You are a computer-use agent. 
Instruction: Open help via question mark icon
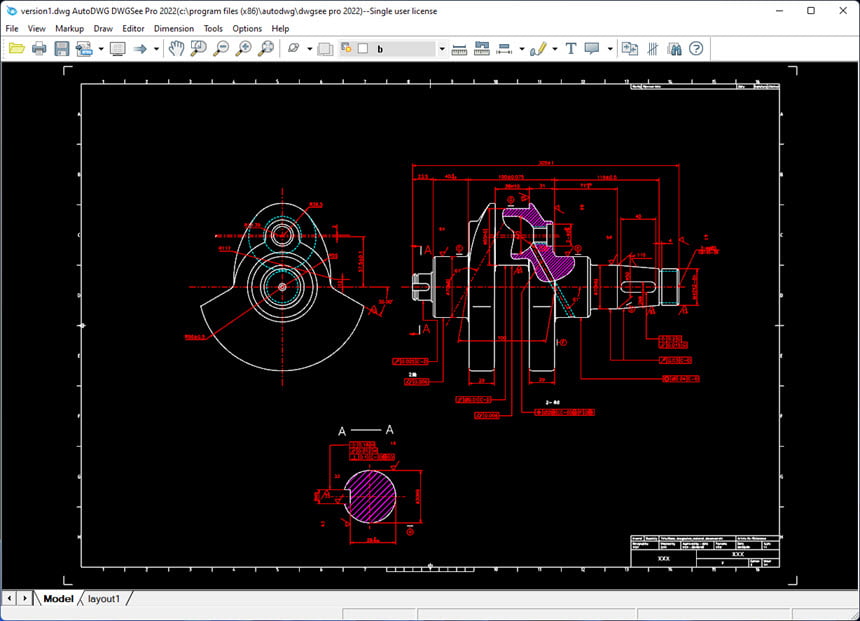[696, 49]
